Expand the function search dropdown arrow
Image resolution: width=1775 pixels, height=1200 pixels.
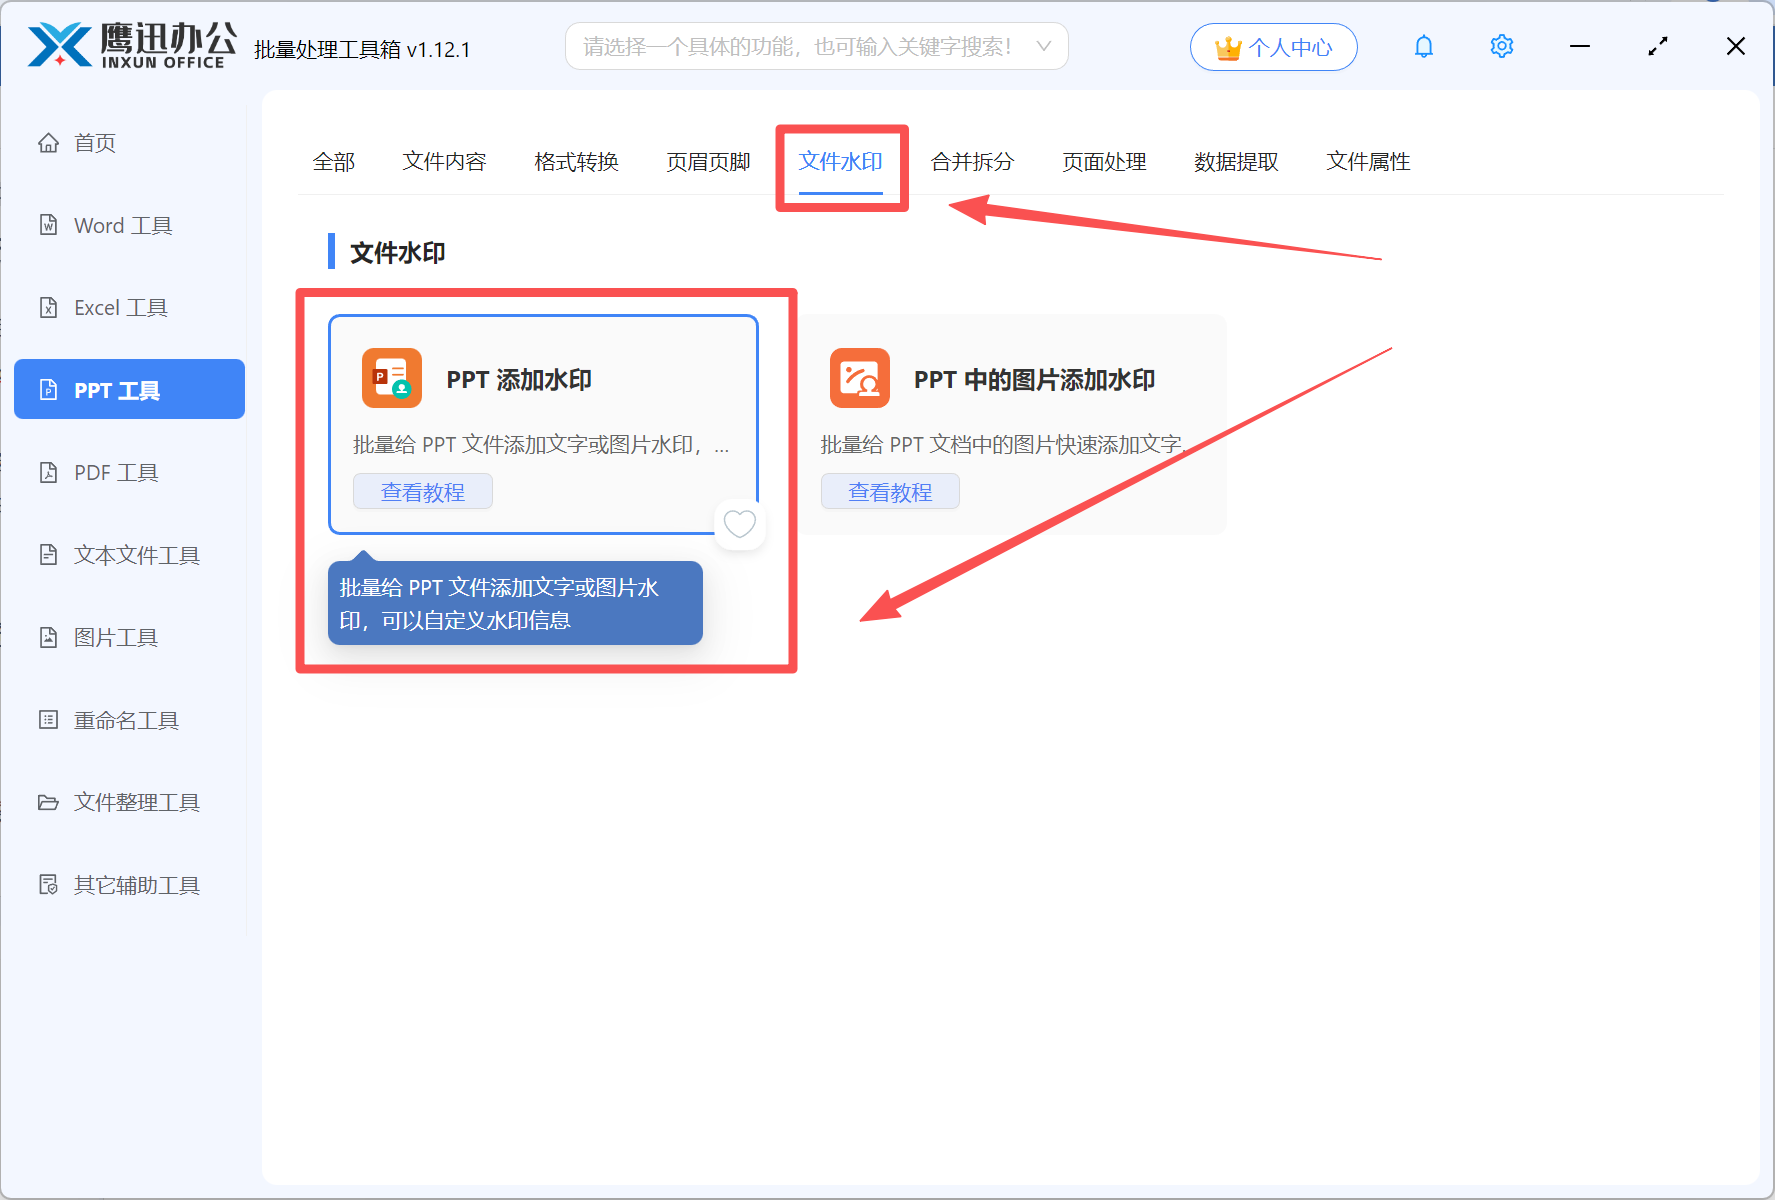(1043, 47)
